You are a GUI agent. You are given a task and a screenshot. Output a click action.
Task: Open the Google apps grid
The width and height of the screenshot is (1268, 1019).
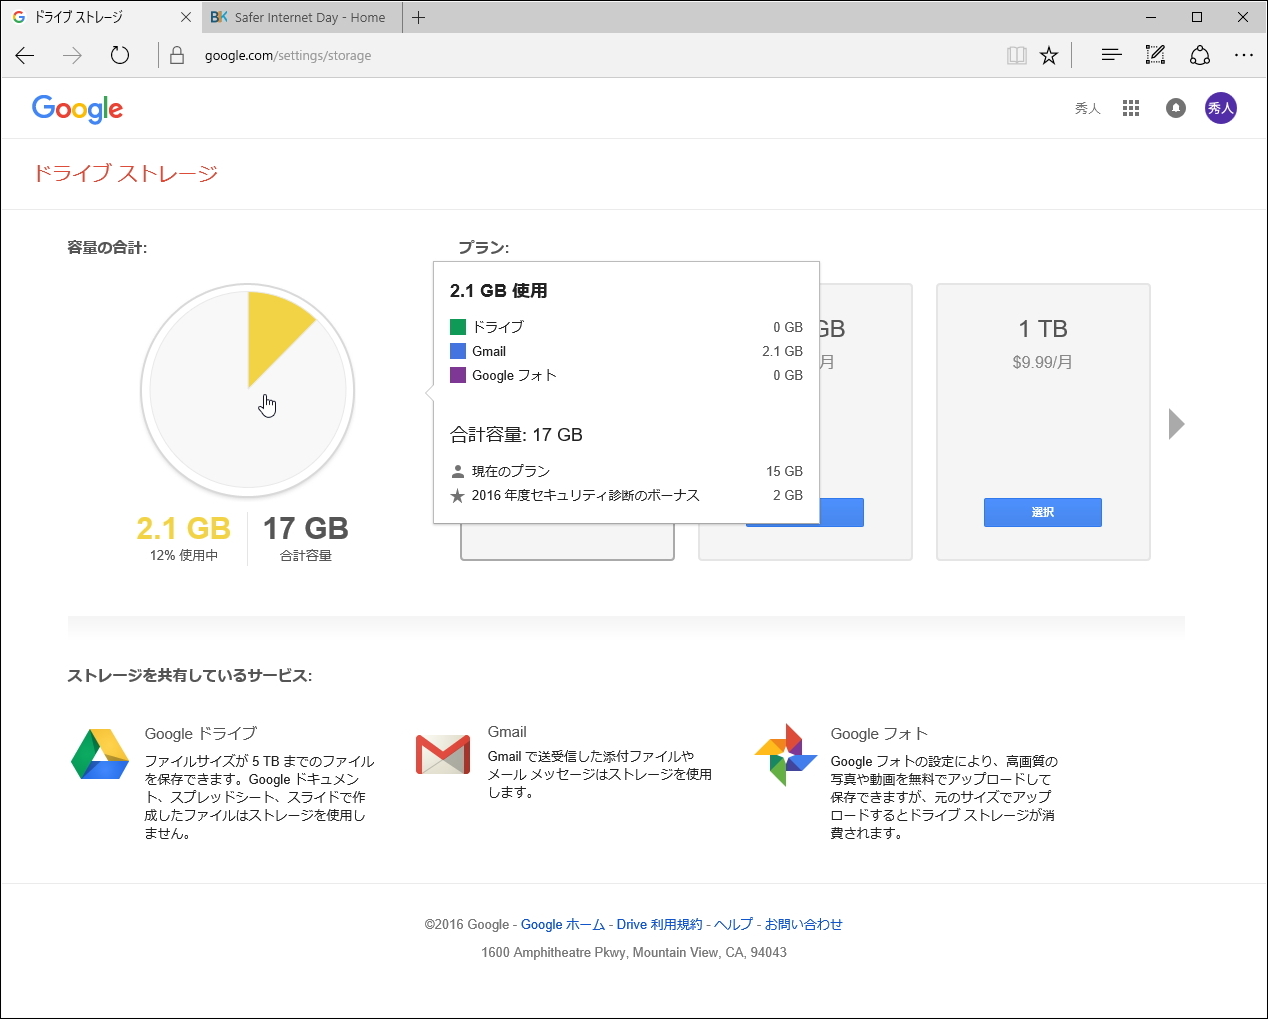(1131, 108)
